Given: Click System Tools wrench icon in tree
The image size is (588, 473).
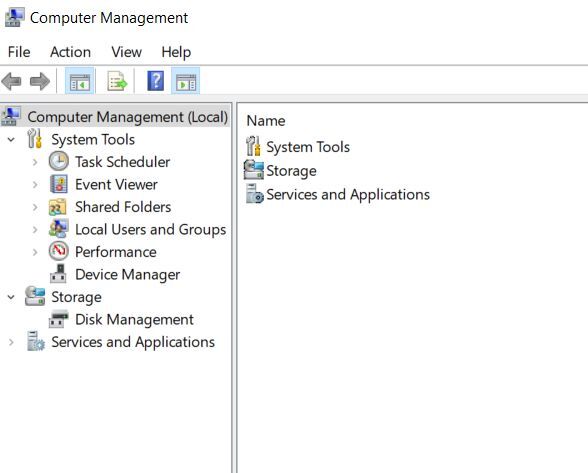Looking at the screenshot, I should coord(35,138).
